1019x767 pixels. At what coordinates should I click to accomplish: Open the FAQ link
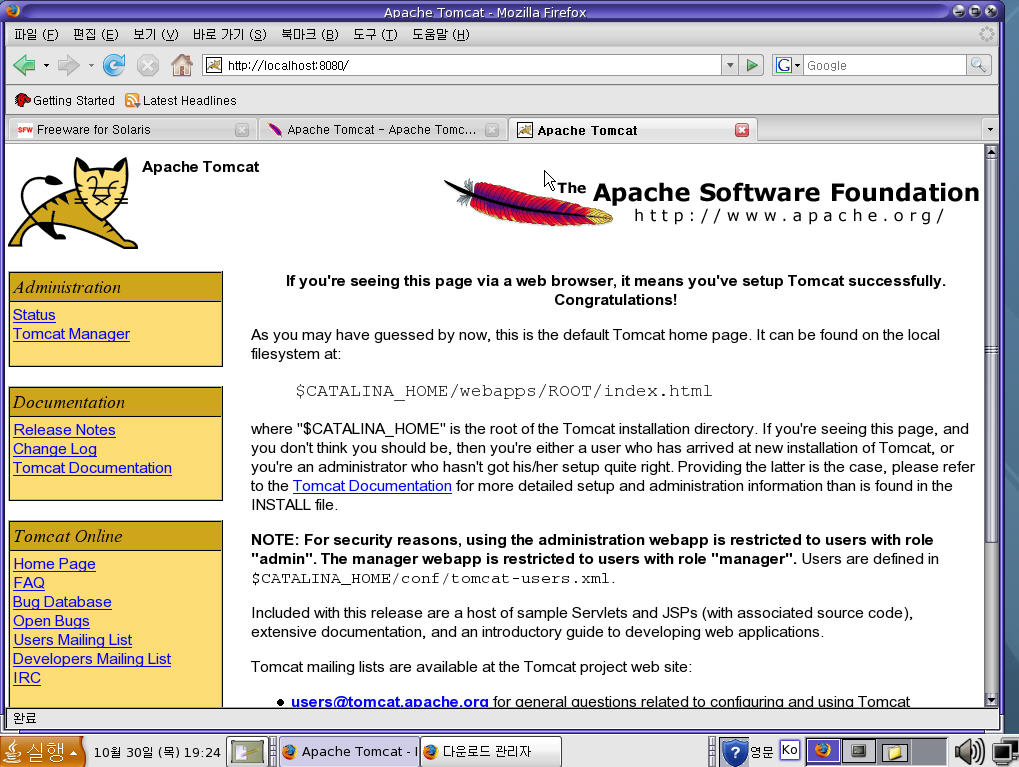[x=29, y=583]
